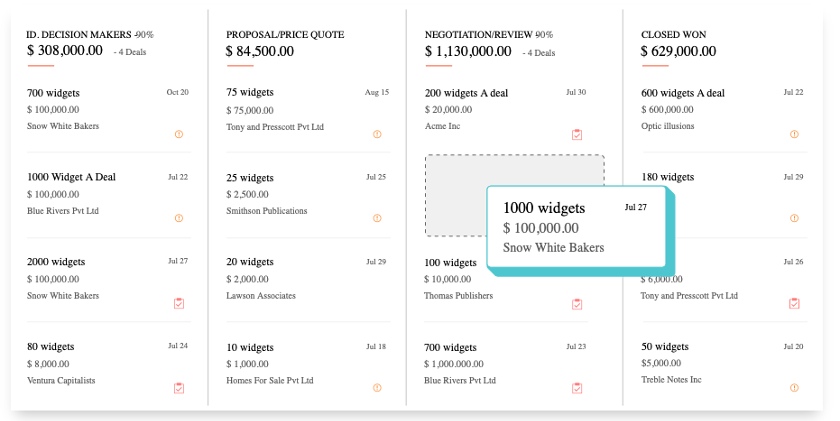Click warning icon on 25 widgets Smithson Publications deal
The height and width of the screenshot is (421, 840).
[x=377, y=218]
